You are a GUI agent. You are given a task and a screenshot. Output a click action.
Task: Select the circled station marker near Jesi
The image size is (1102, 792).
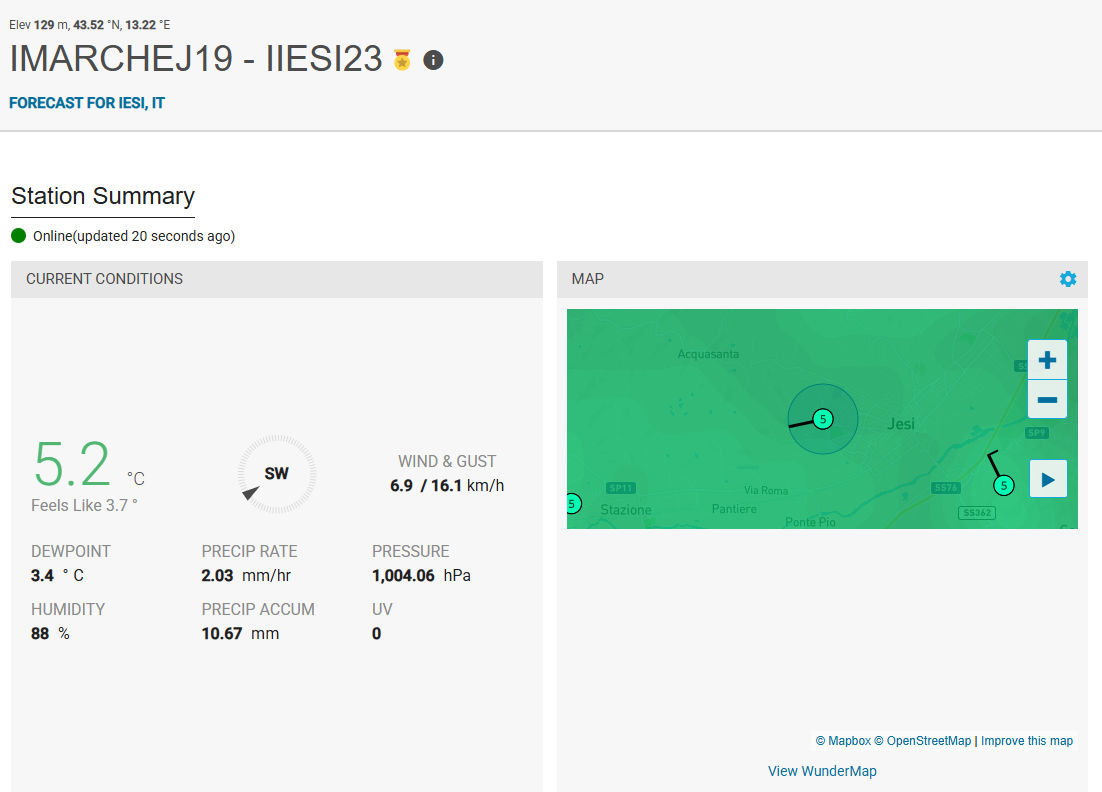coord(822,419)
